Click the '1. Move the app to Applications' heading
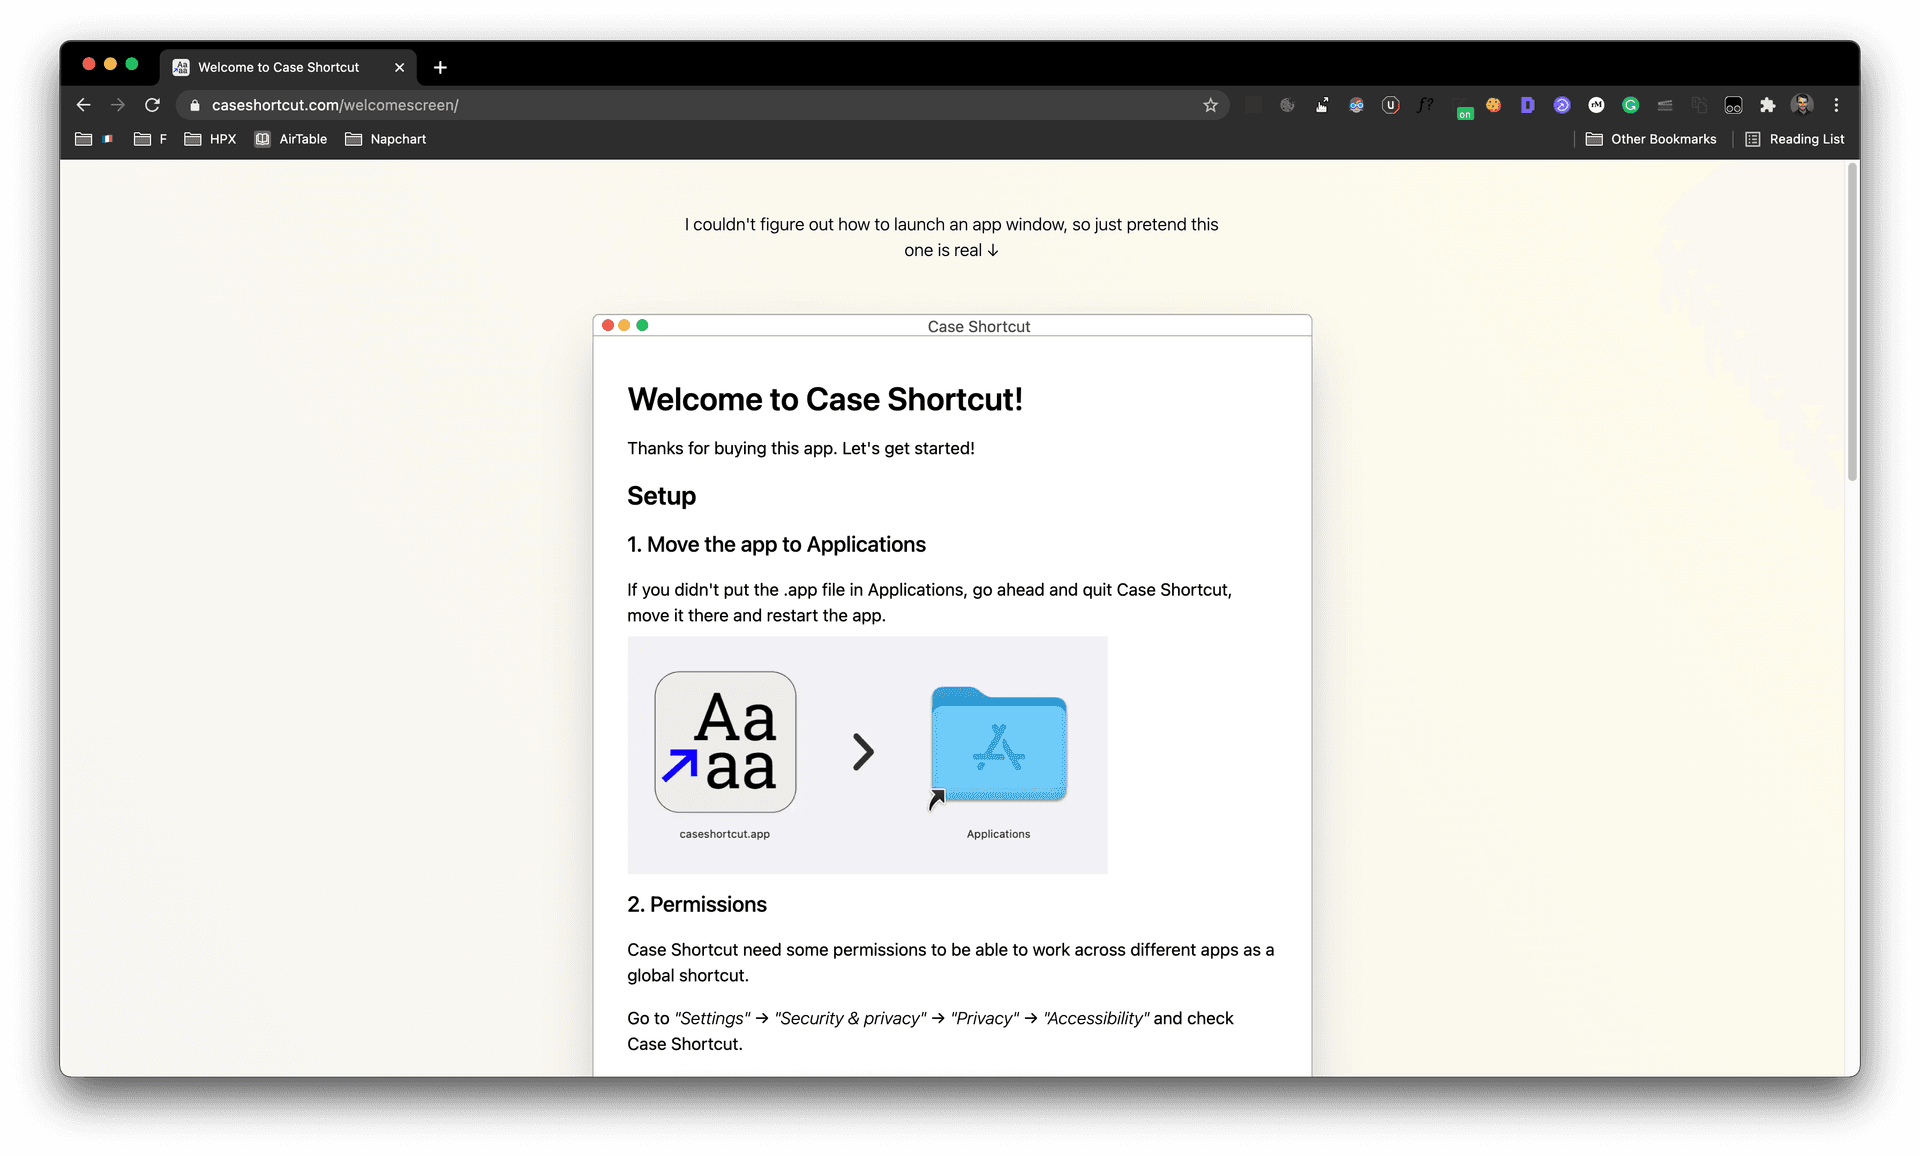The image size is (1920, 1156). [776, 544]
